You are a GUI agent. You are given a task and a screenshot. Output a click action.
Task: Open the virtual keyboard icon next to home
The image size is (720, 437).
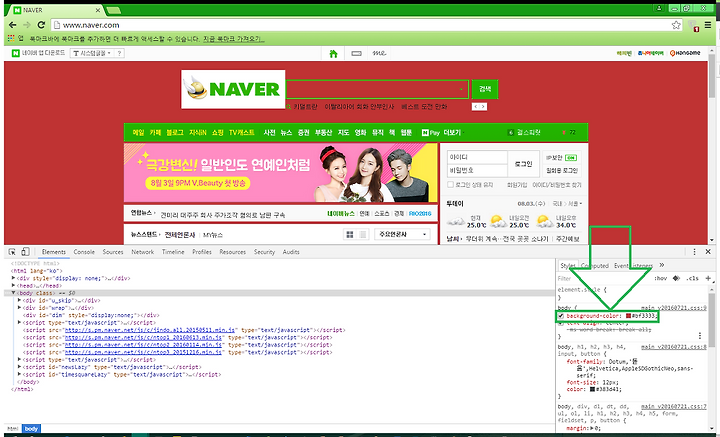click(x=356, y=54)
